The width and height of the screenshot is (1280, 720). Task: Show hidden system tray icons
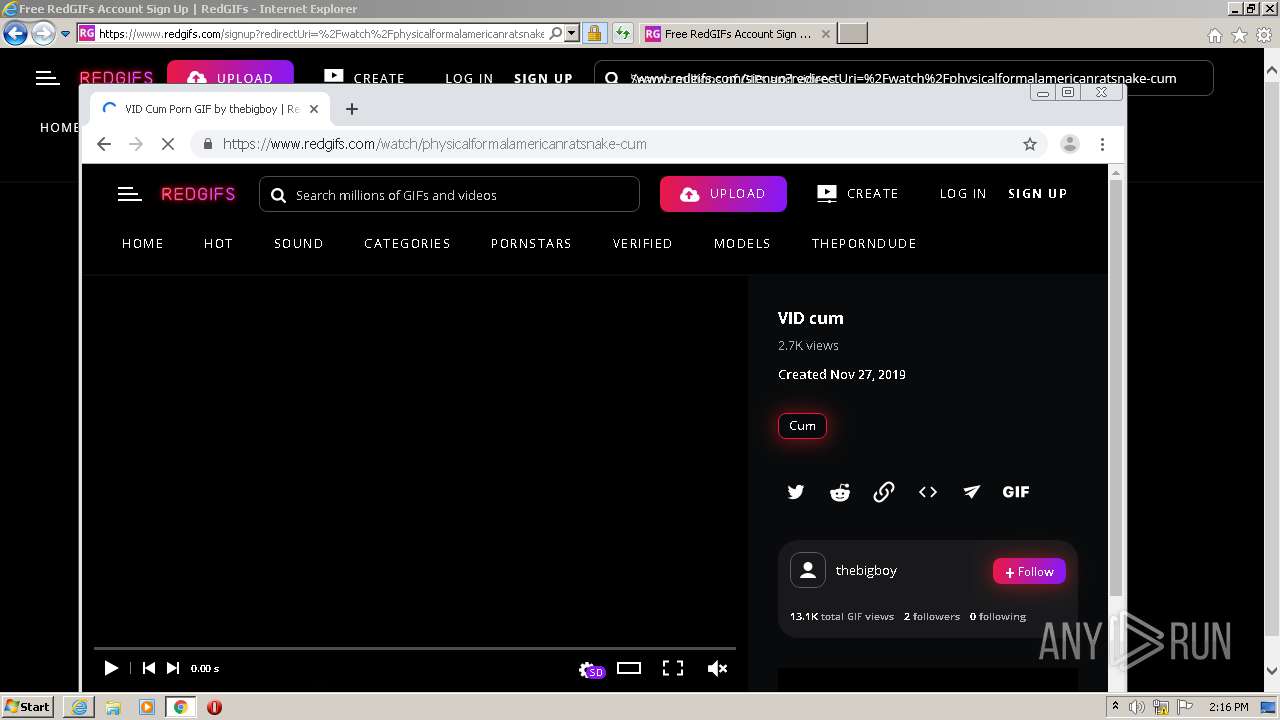(x=1115, y=707)
